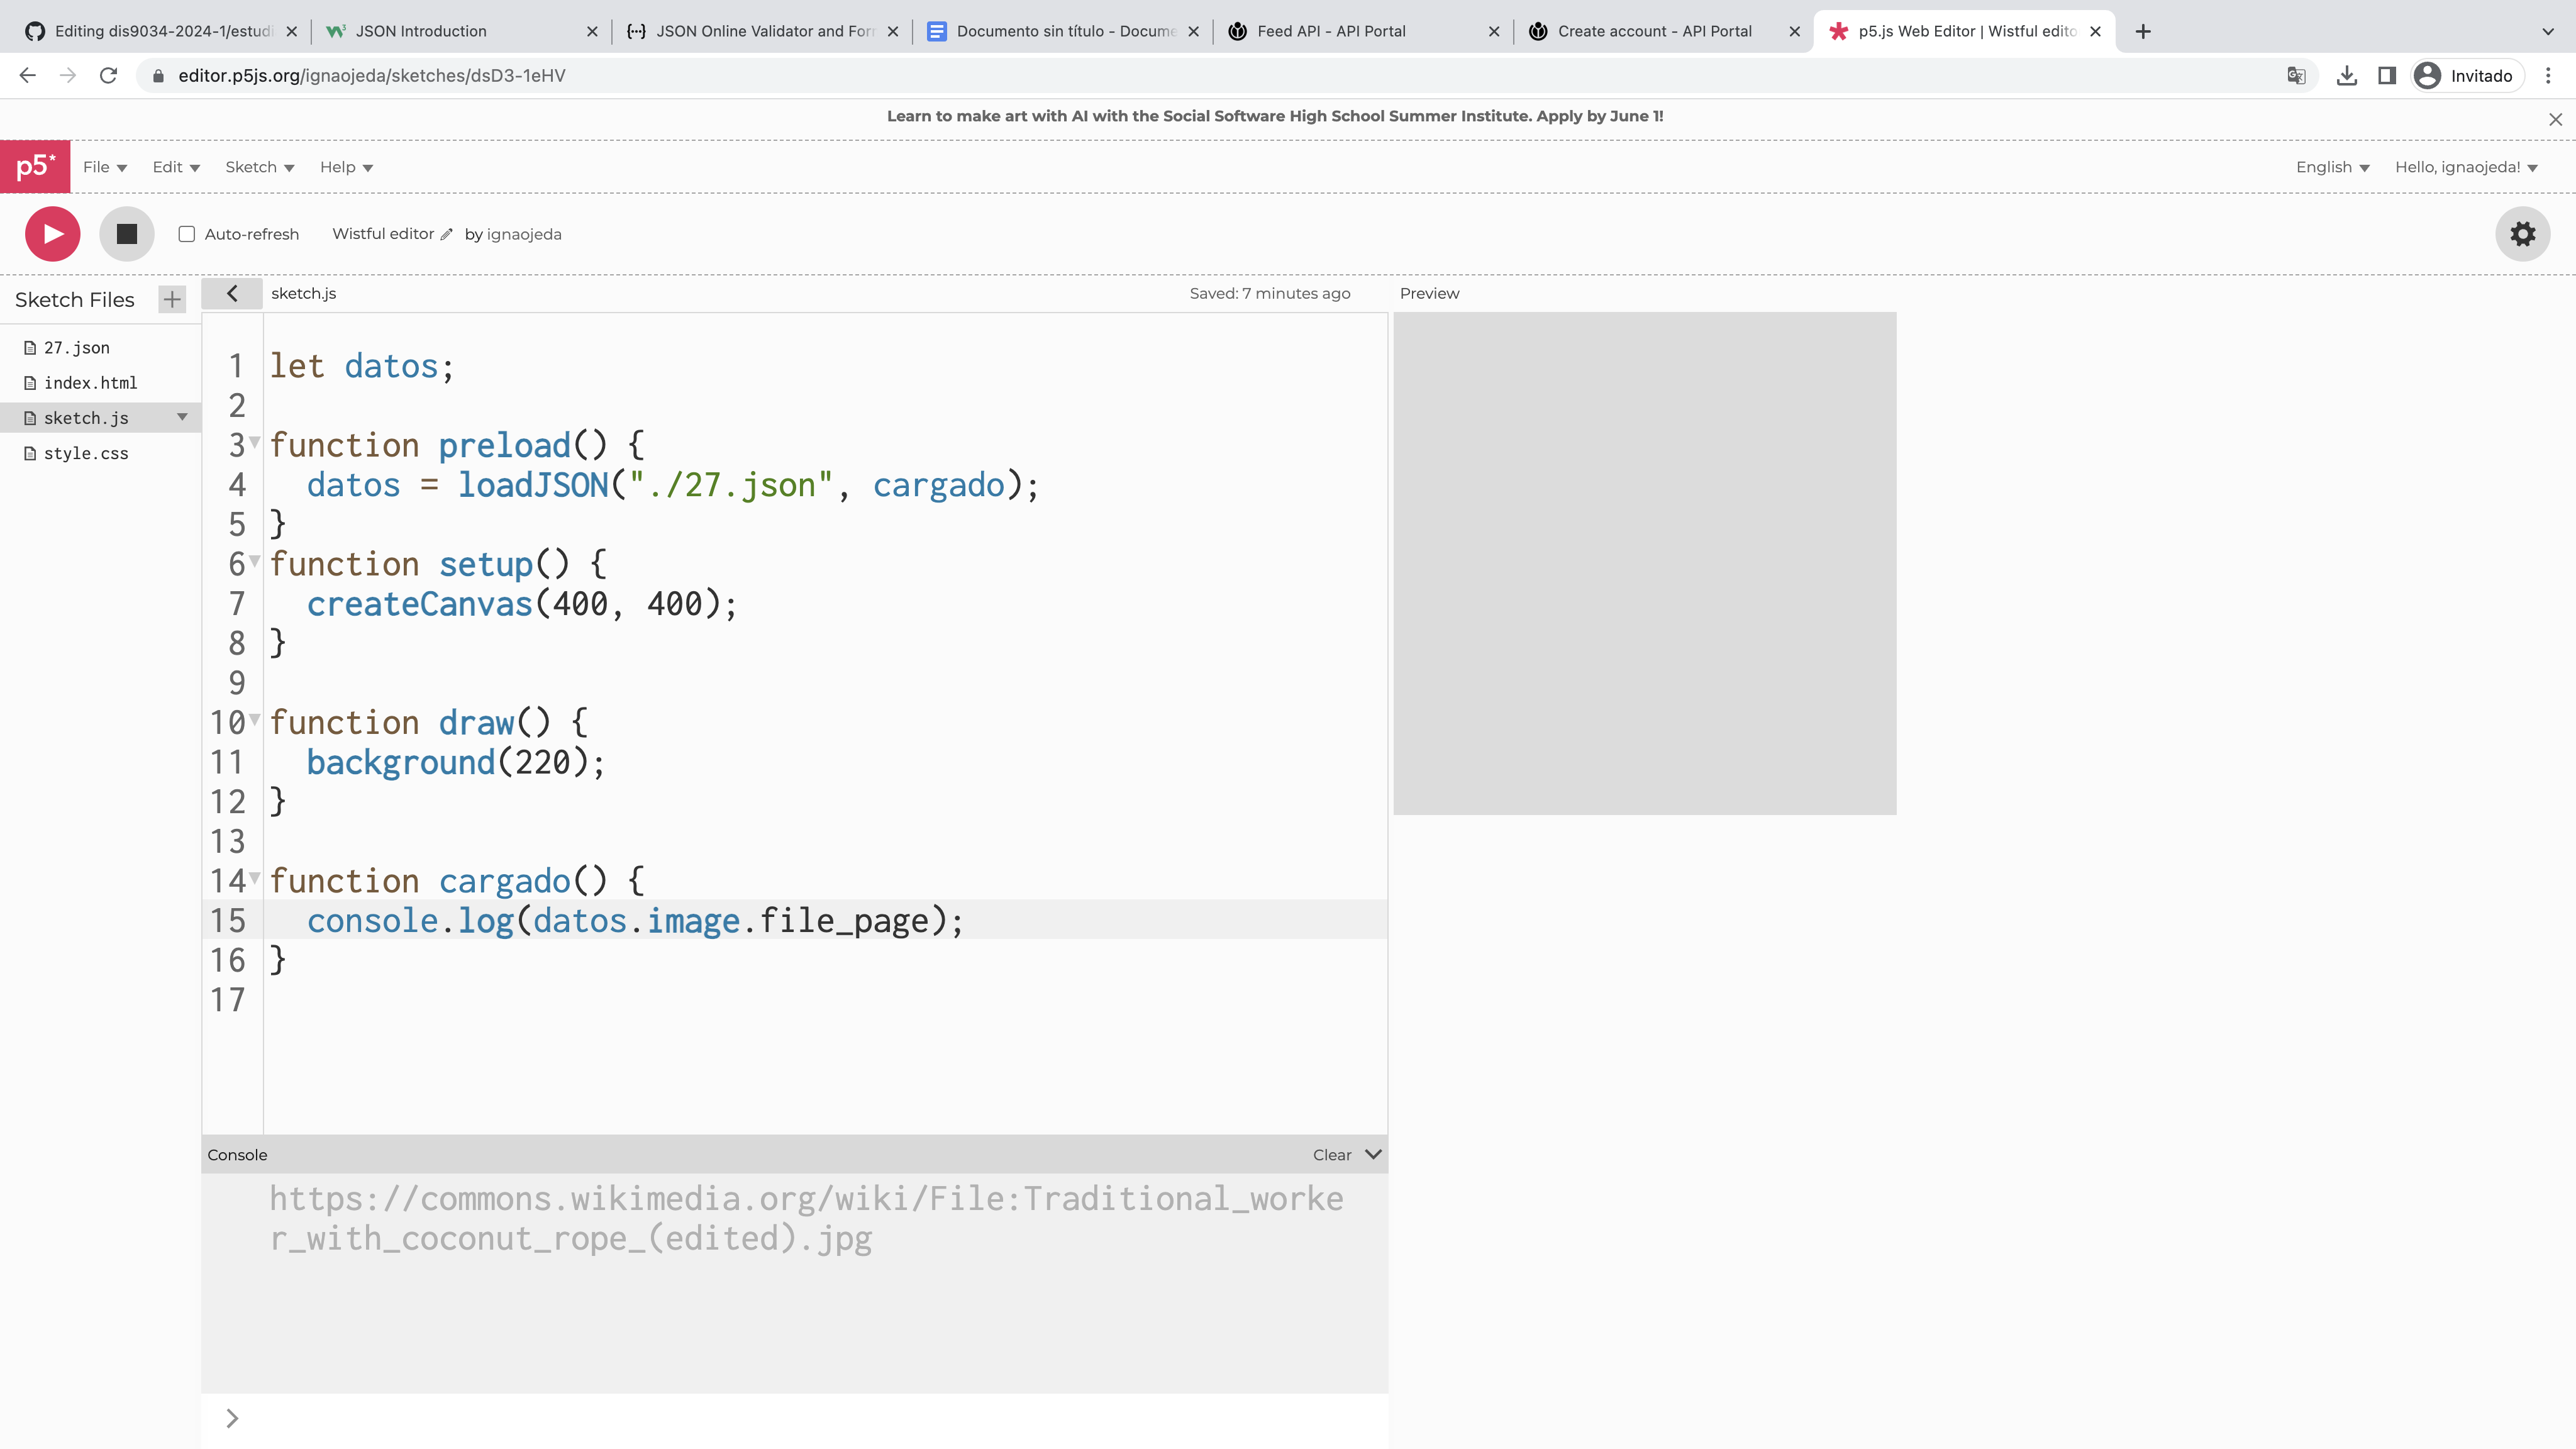Close the JSON Introduction tab
Viewport: 2576px width, 1449px height.
pos(592,31)
